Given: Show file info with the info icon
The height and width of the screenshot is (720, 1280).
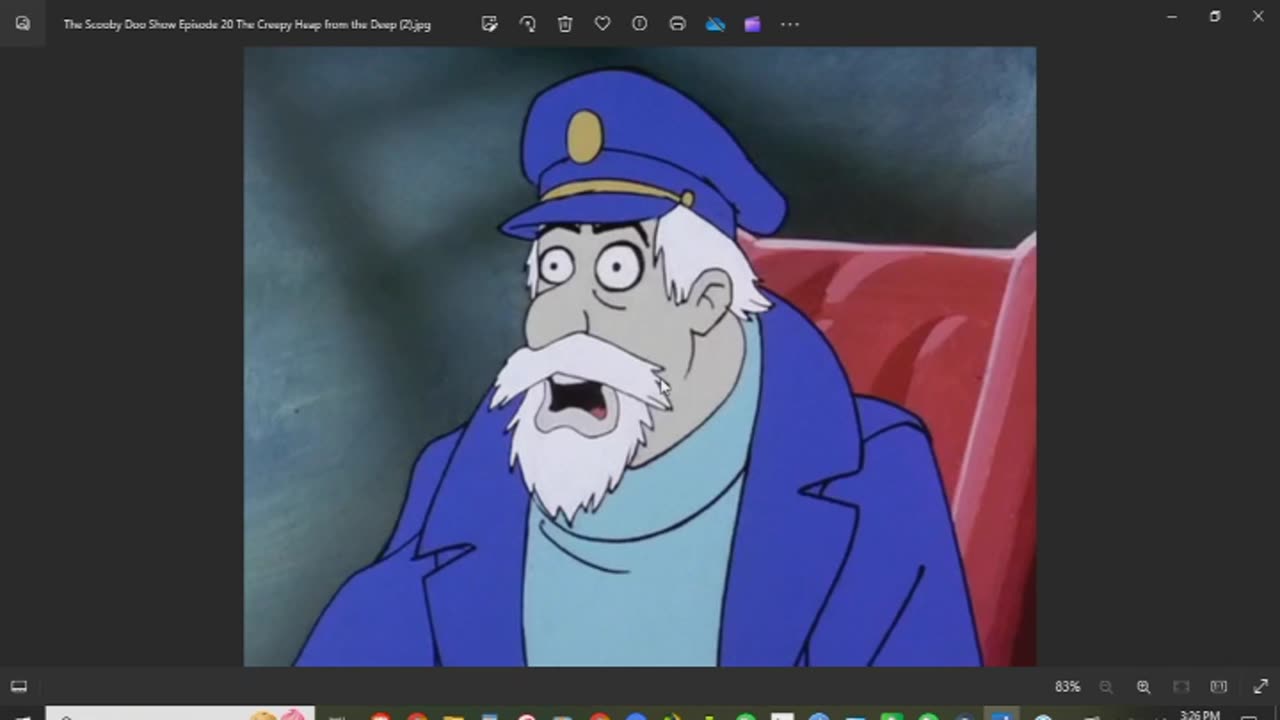Looking at the screenshot, I should pyautogui.click(x=640, y=24).
